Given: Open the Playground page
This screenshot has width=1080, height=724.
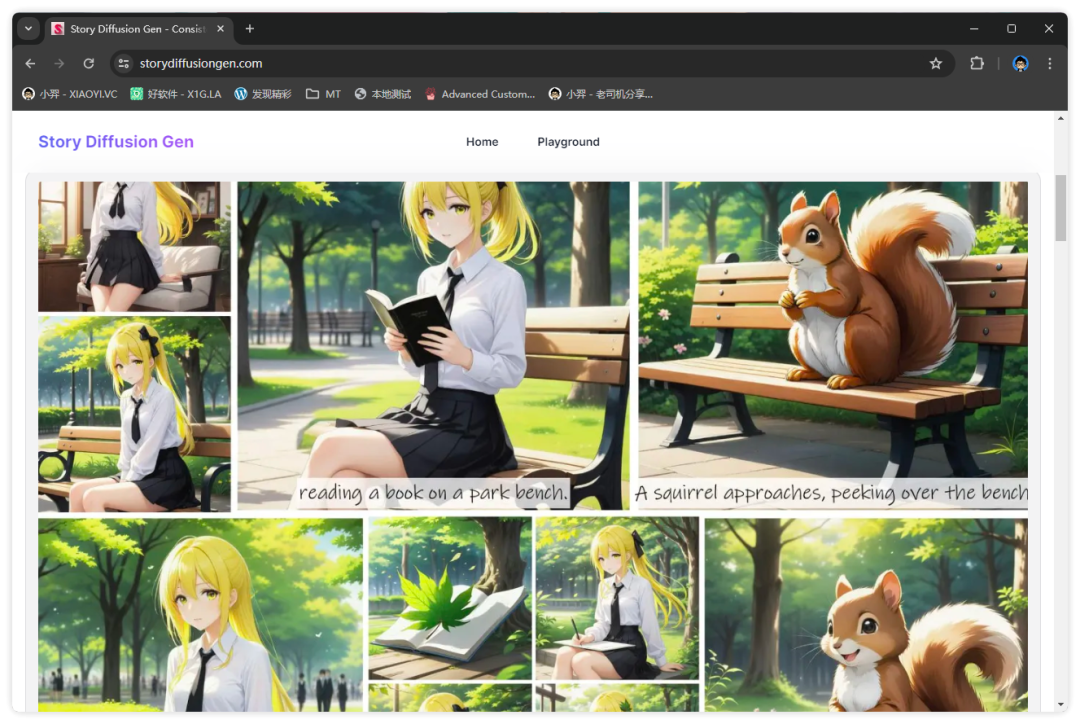Looking at the screenshot, I should pyautogui.click(x=568, y=142).
